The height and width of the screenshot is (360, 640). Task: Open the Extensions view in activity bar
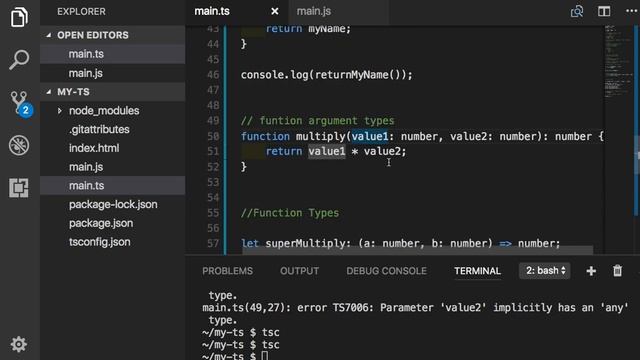(x=19, y=188)
